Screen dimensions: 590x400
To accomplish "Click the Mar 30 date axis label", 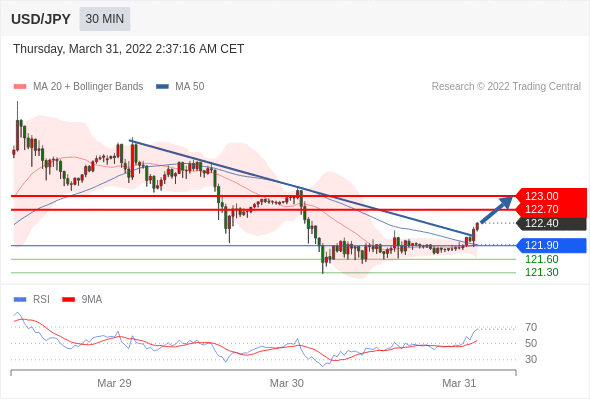I will pos(287,383).
